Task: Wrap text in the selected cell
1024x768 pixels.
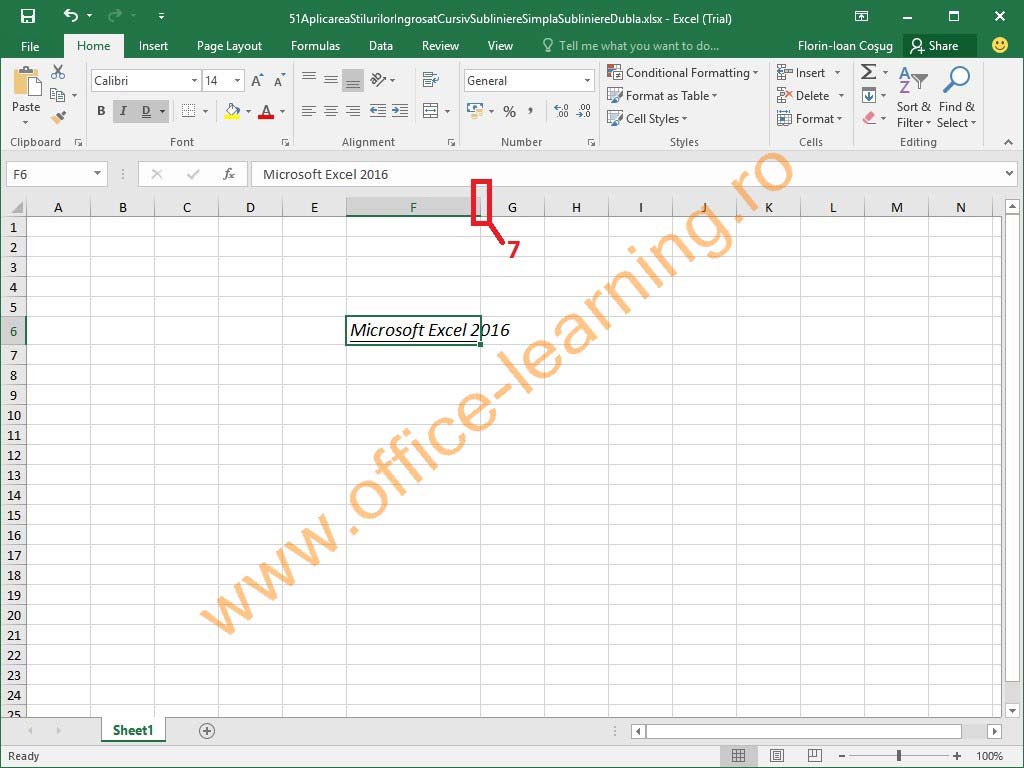Action: 430,80
